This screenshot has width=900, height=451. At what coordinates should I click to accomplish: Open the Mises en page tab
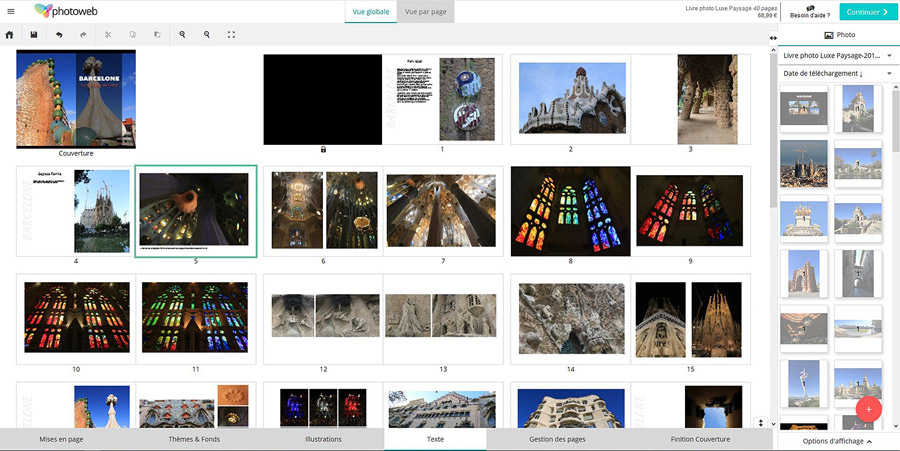[x=61, y=439]
